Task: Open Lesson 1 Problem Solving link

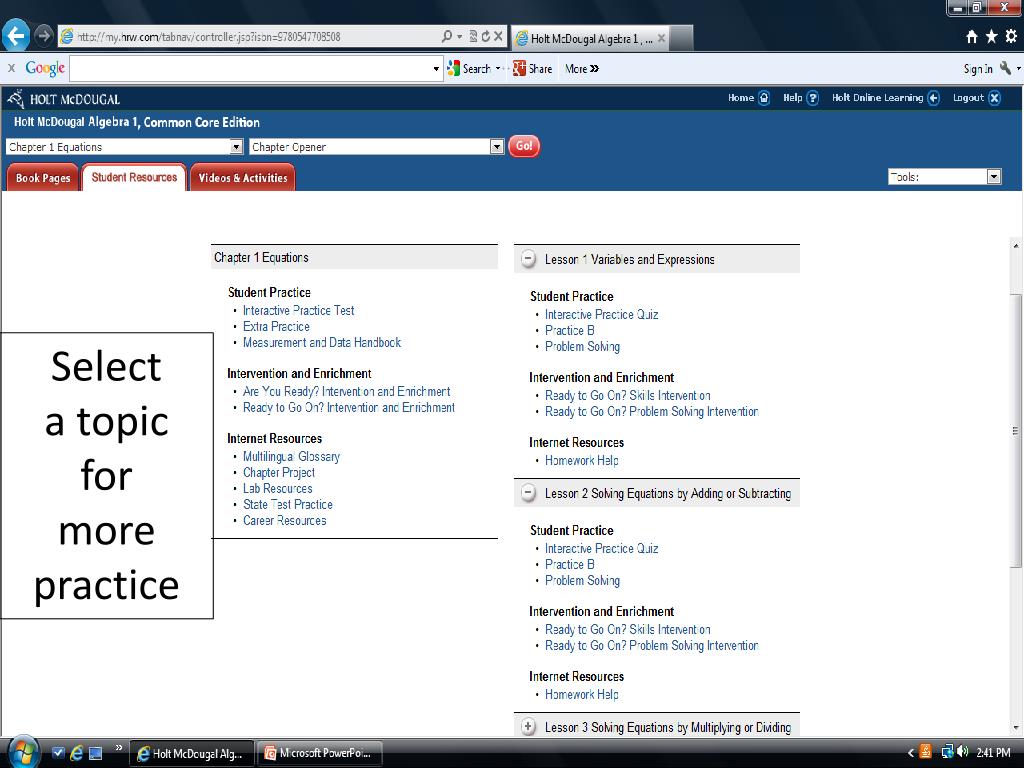Action: coord(582,347)
